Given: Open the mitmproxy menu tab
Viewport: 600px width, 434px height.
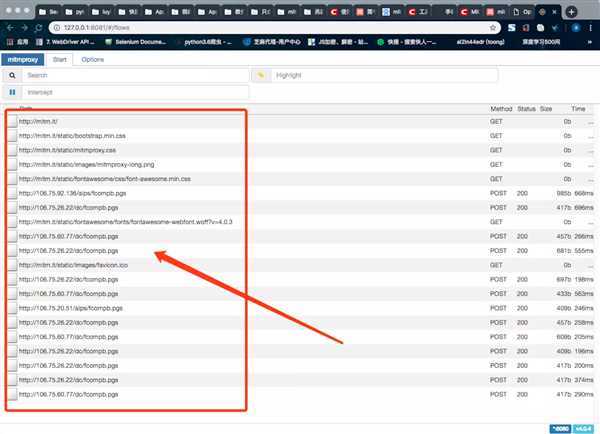Looking at the screenshot, I should [x=23, y=59].
